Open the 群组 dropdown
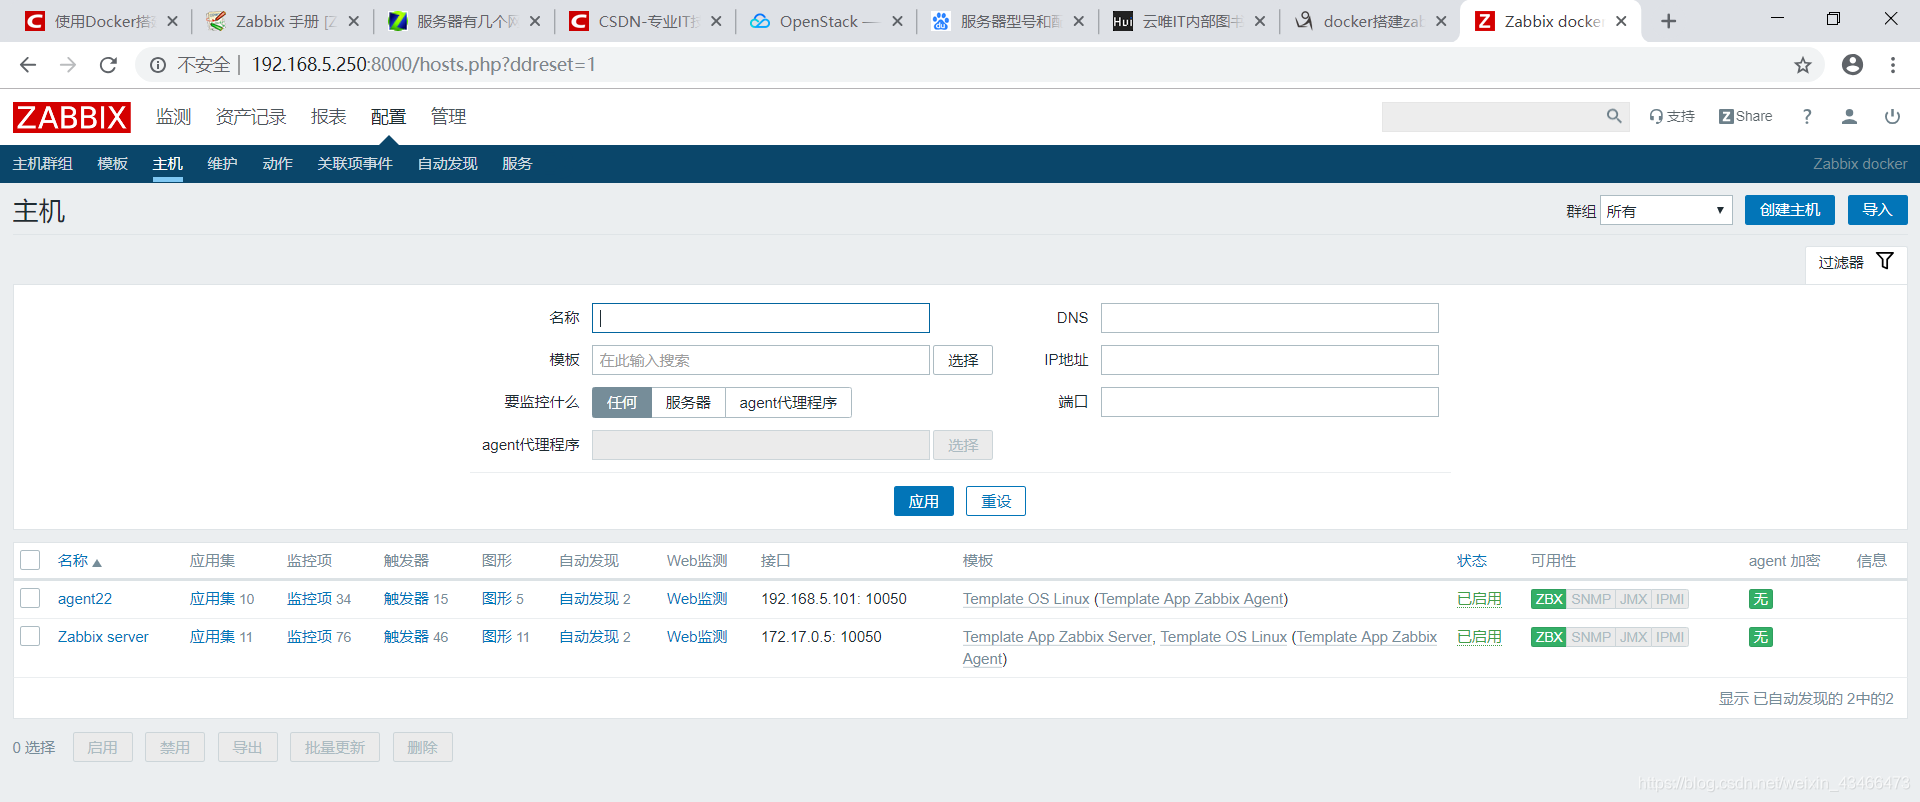Image resolution: width=1920 pixels, height=802 pixels. pos(1666,210)
